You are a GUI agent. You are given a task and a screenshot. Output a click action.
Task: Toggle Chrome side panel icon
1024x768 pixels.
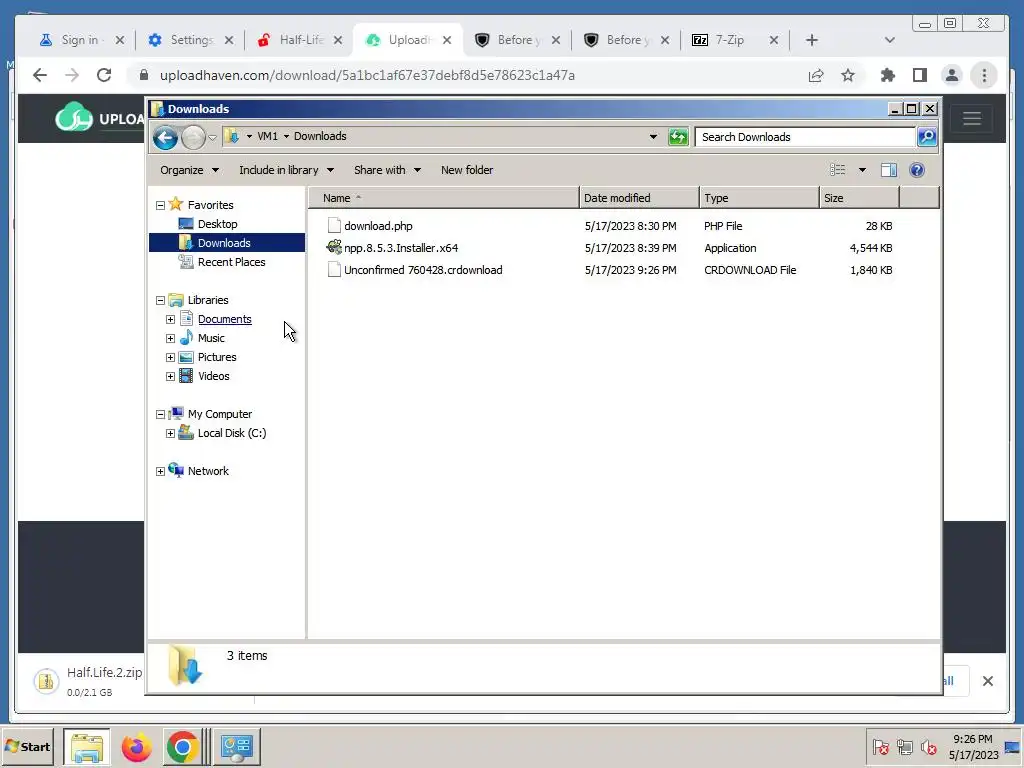(x=920, y=75)
